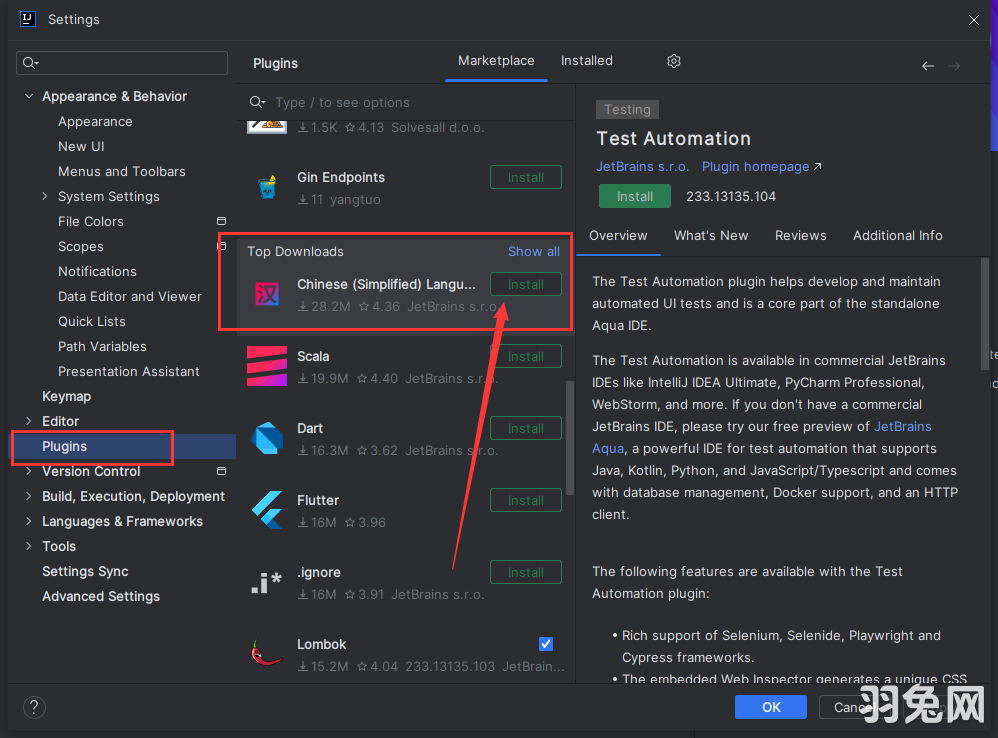Click the plugin search options magnifier icon

[257, 102]
